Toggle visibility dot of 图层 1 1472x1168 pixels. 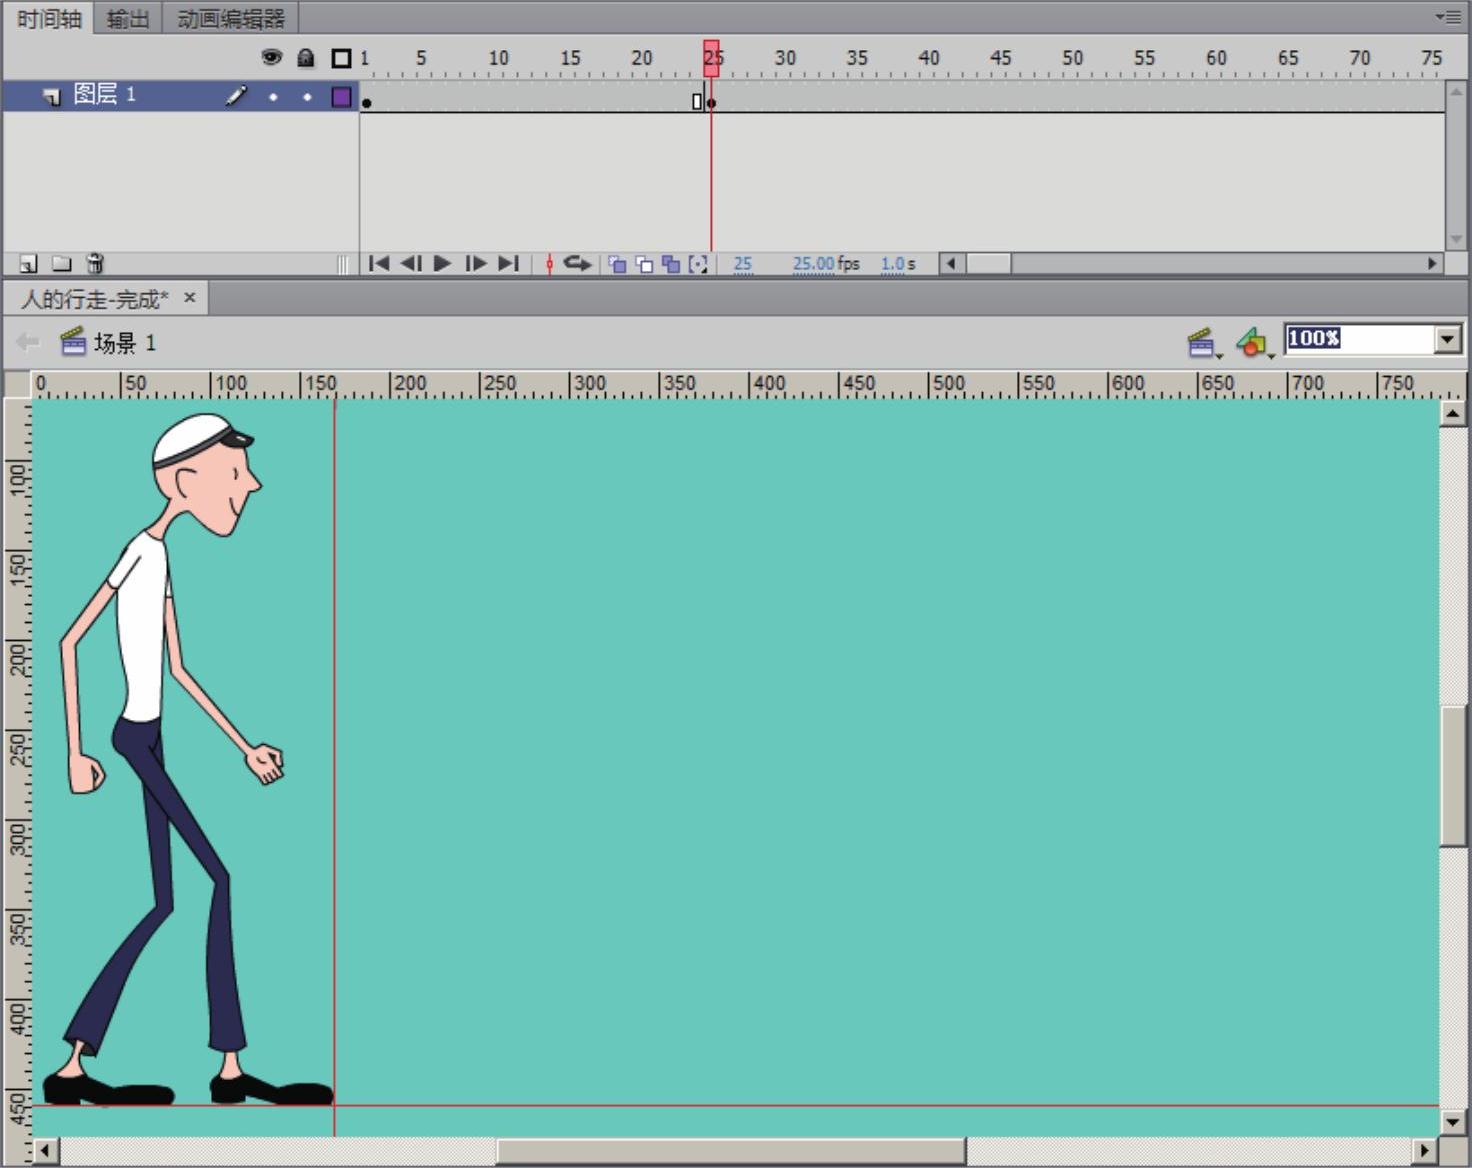coord(273,97)
